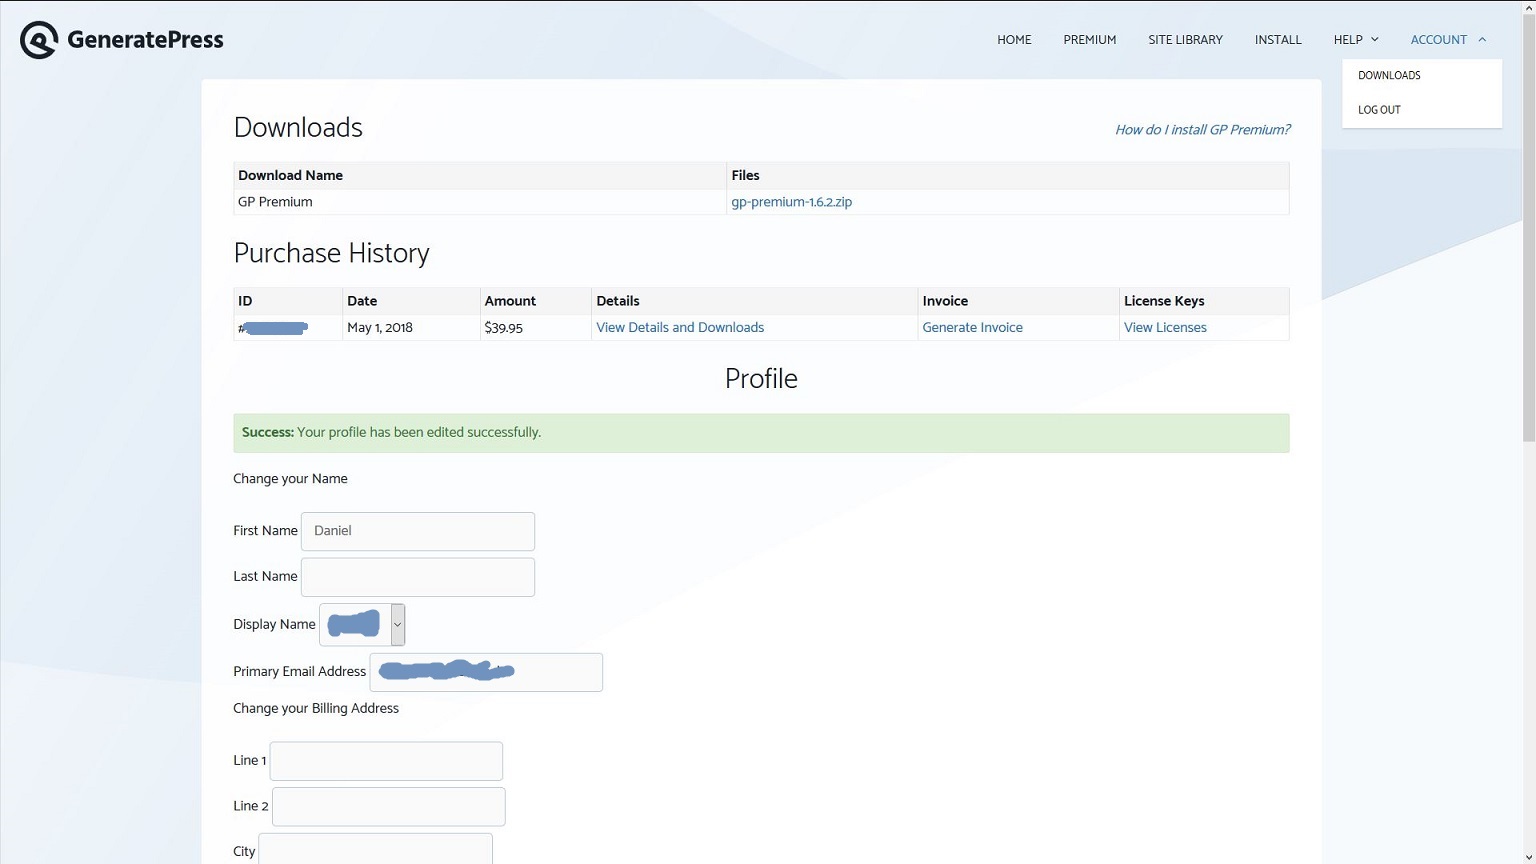Go to the Premium page

click(x=1089, y=40)
